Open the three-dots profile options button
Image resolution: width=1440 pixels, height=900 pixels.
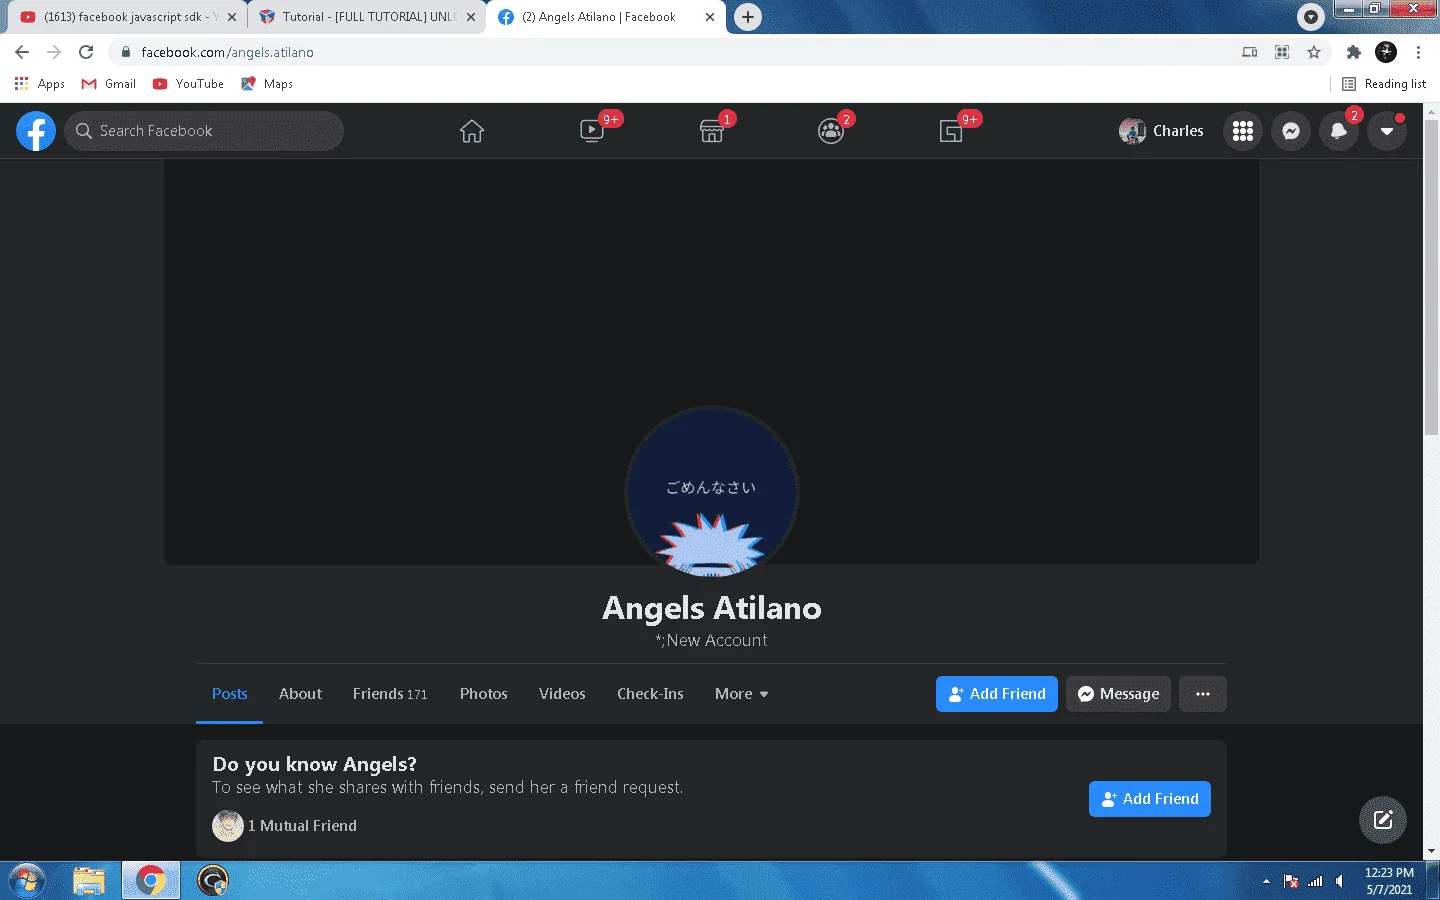tap(1203, 694)
